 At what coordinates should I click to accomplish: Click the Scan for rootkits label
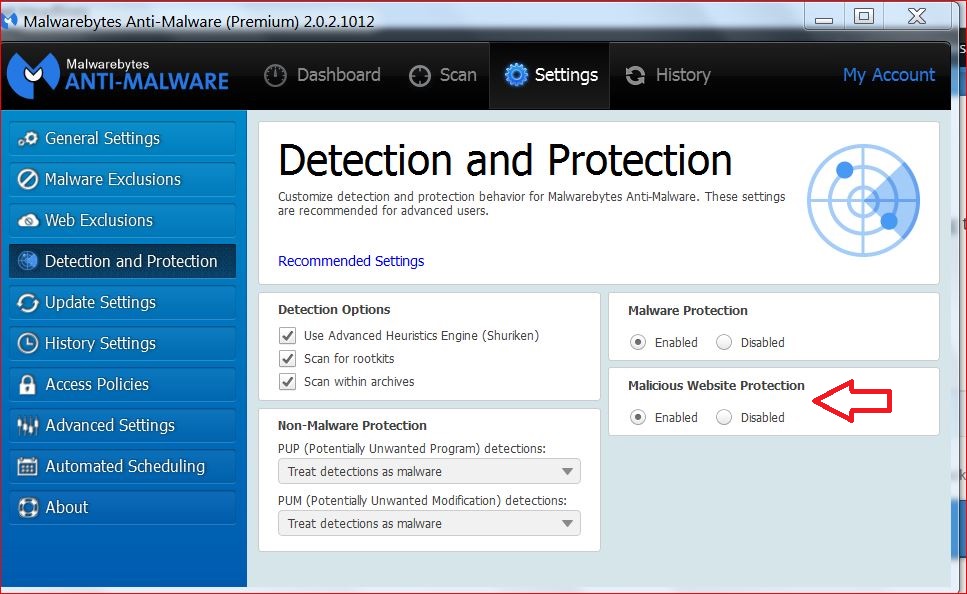pyautogui.click(x=349, y=358)
